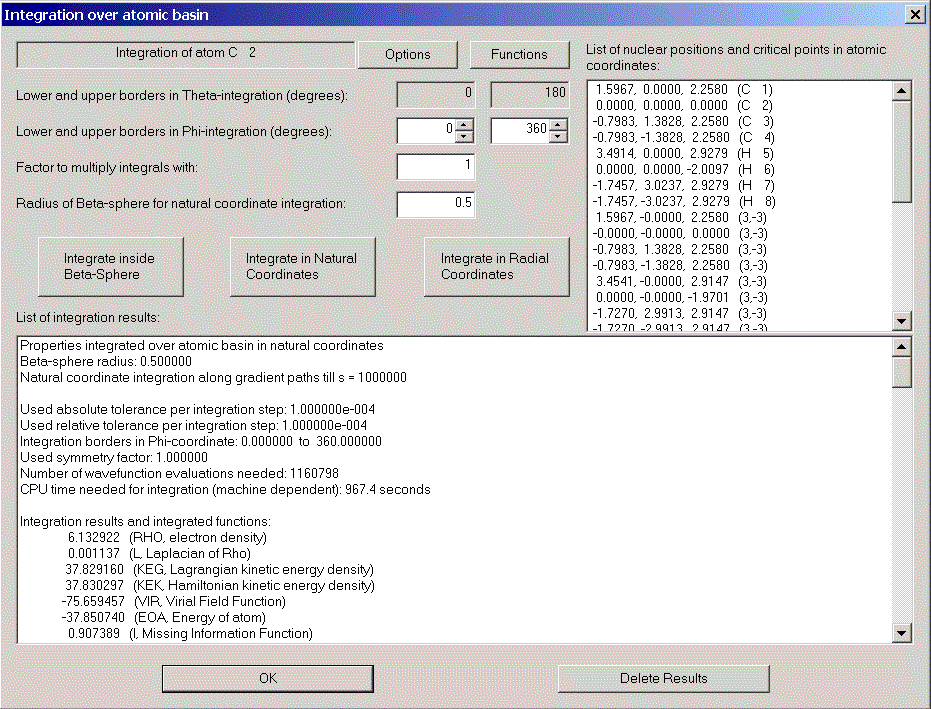Edit the Beta-sphere radius field
The height and width of the screenshot is (709, 931).
[436, 204]
